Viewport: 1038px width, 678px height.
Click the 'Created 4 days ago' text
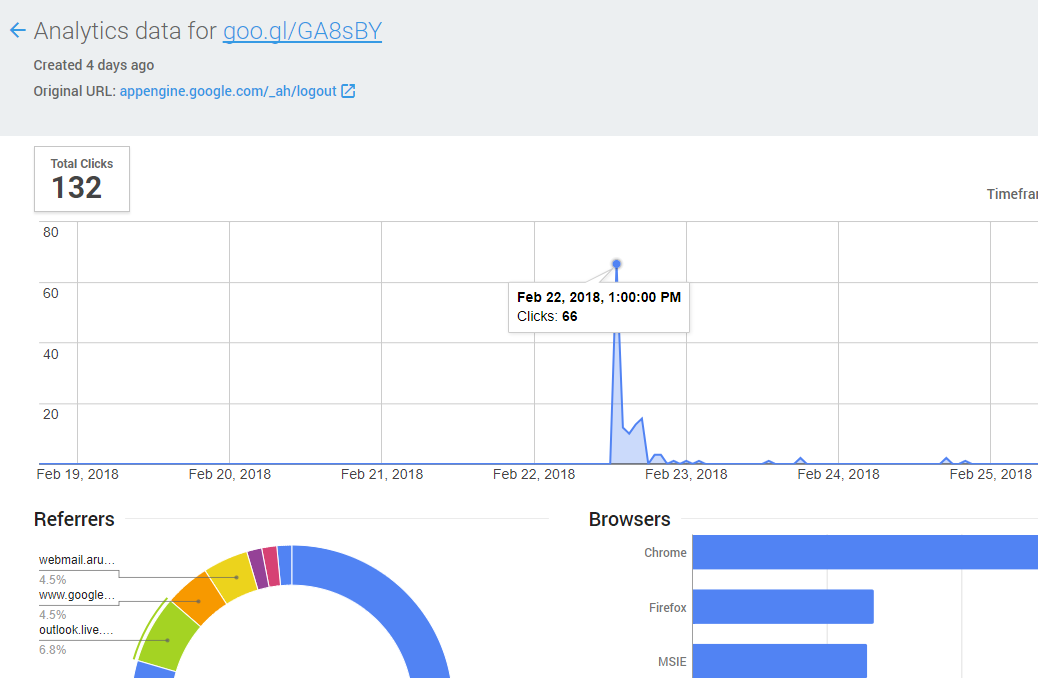pos(94,65)
